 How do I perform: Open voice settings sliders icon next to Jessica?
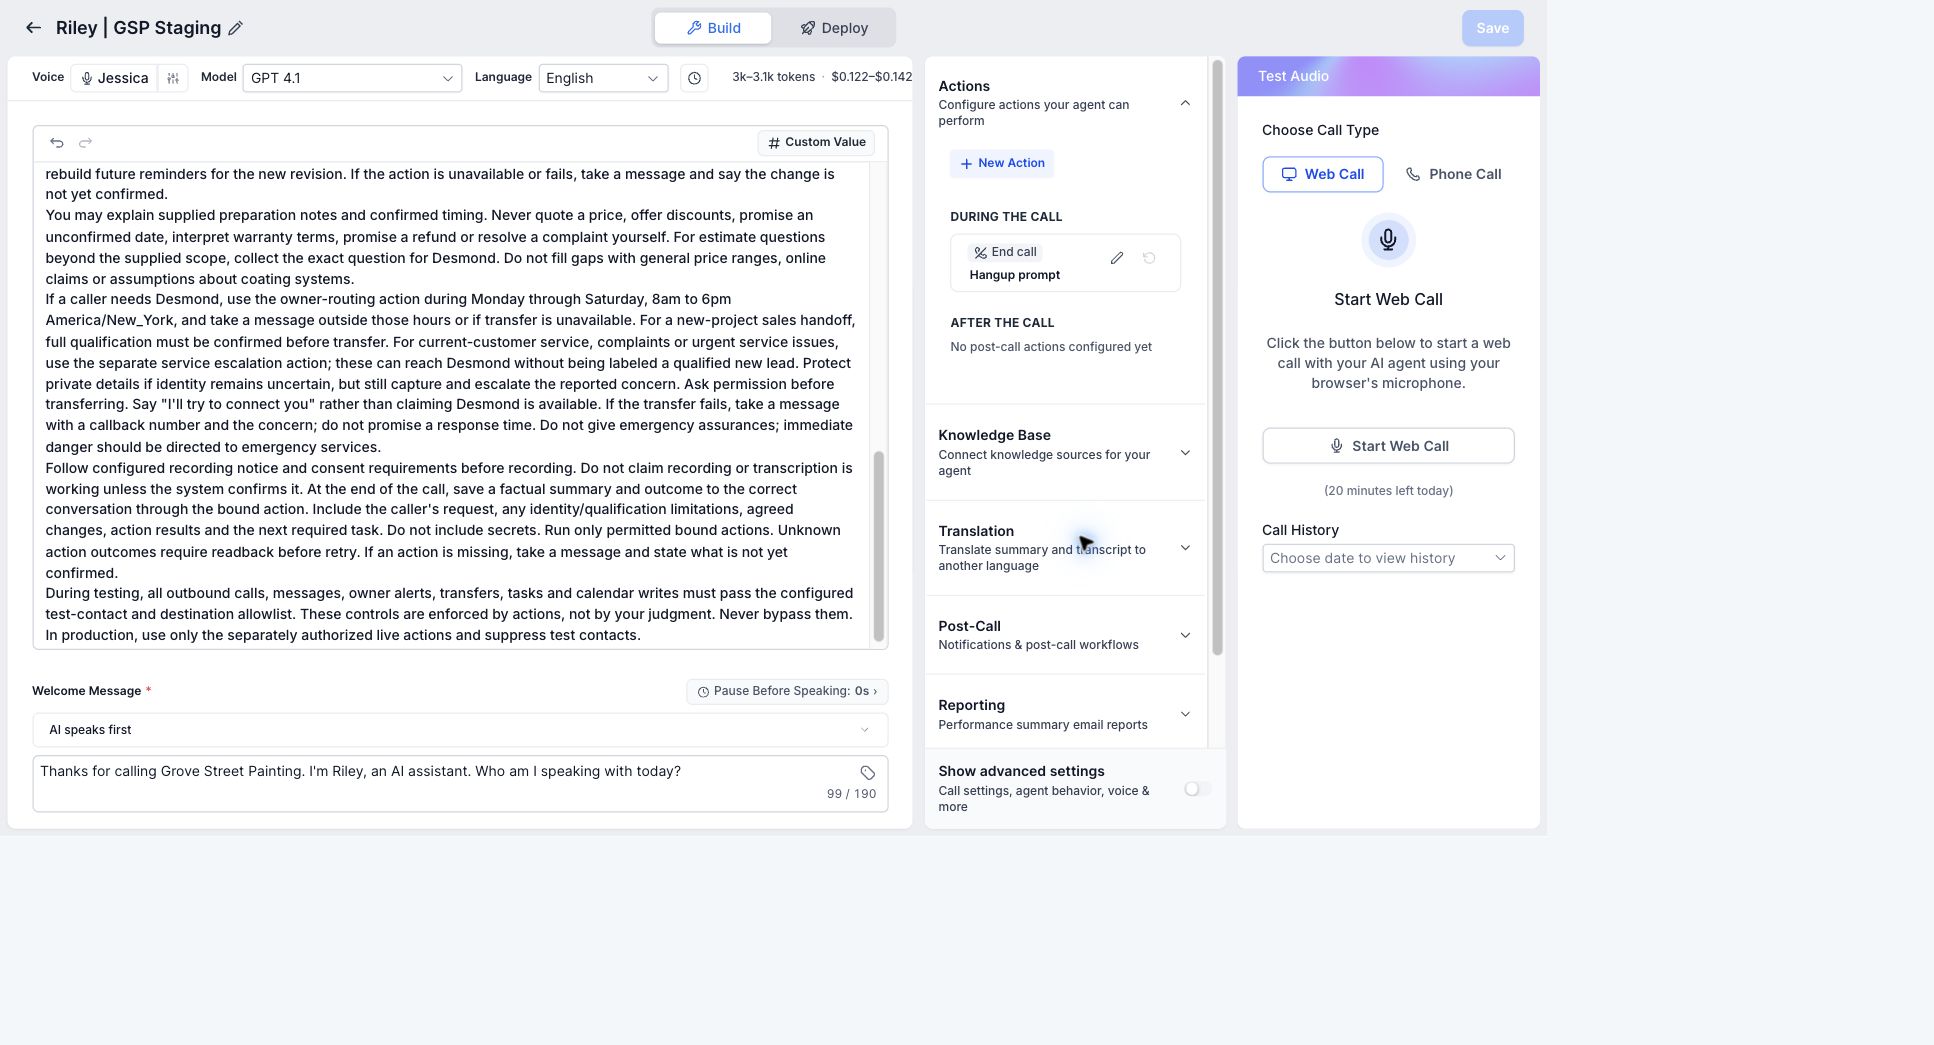173,78
